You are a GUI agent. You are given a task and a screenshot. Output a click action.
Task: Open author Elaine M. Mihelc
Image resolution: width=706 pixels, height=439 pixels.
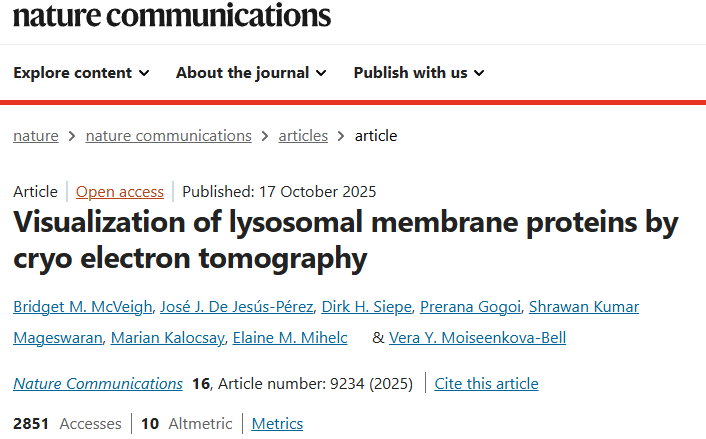click(290, 338)
